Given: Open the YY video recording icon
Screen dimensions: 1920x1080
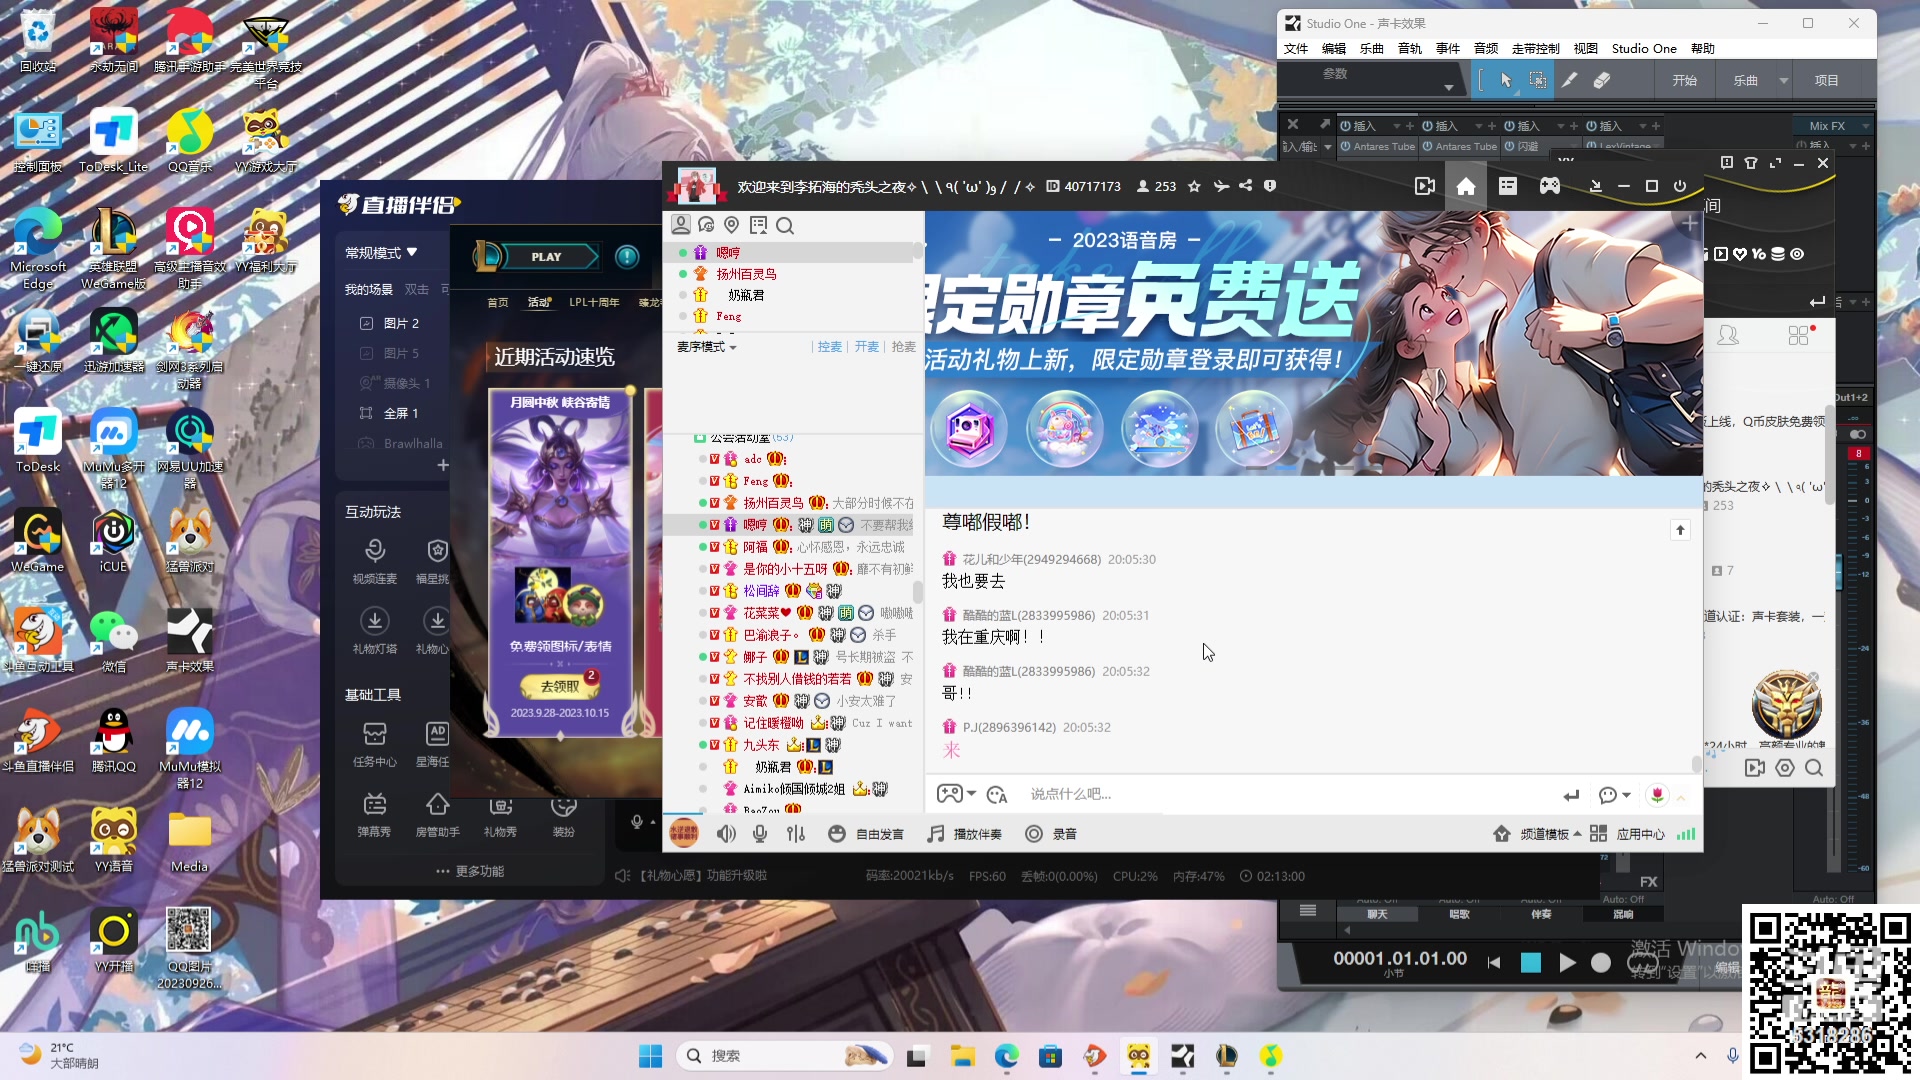Looking at the screenshot, I should pos(1425,186).
